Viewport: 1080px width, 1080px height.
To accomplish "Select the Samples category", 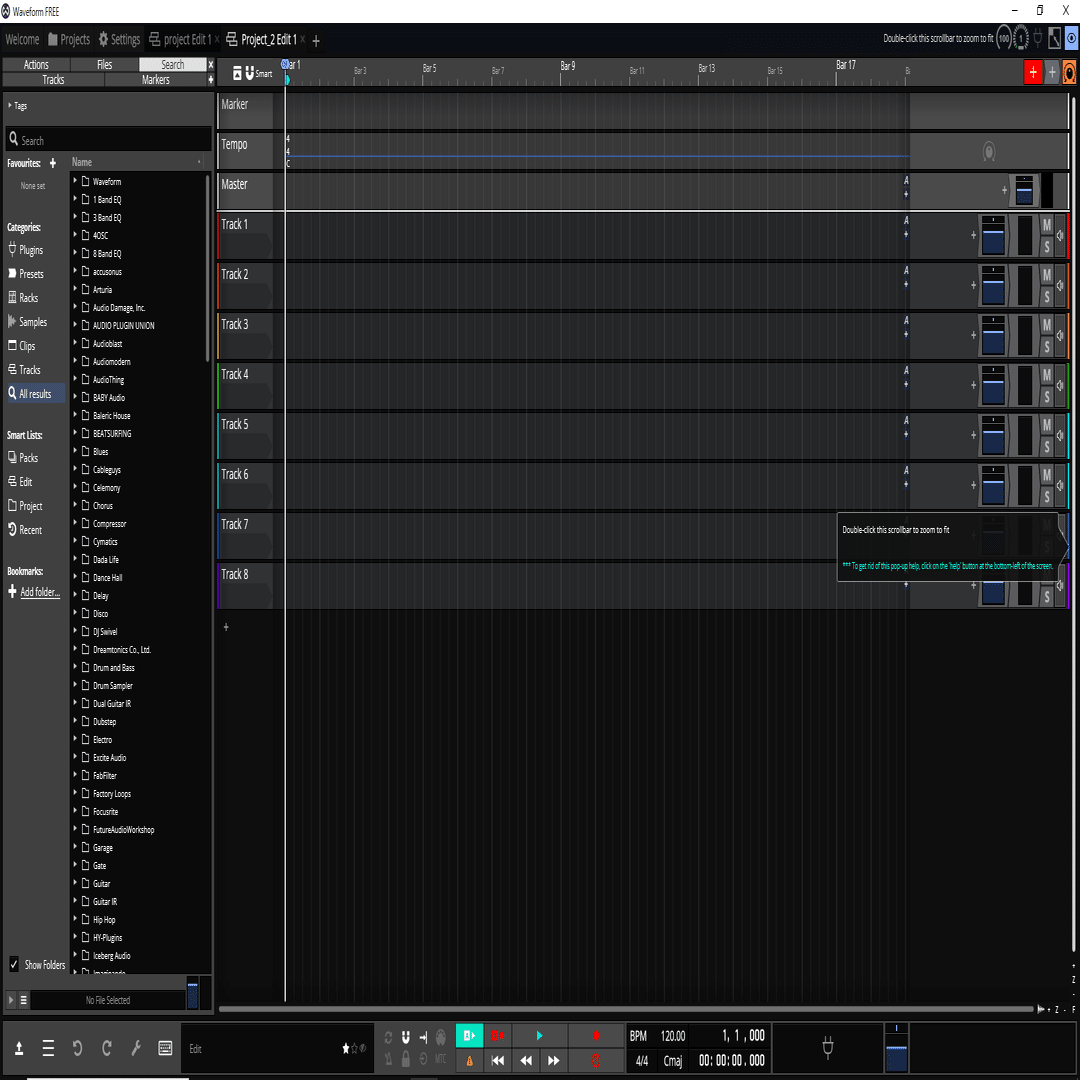I will coord(27,322).
